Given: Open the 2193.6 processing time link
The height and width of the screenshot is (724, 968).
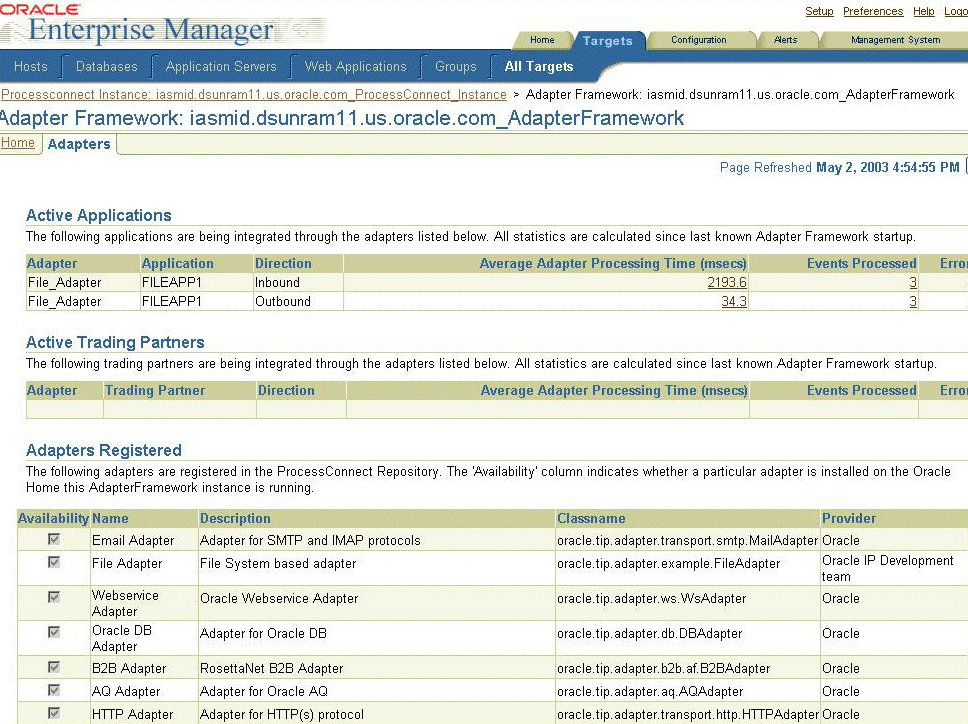Looking at the screenshot, I should 727,282.
